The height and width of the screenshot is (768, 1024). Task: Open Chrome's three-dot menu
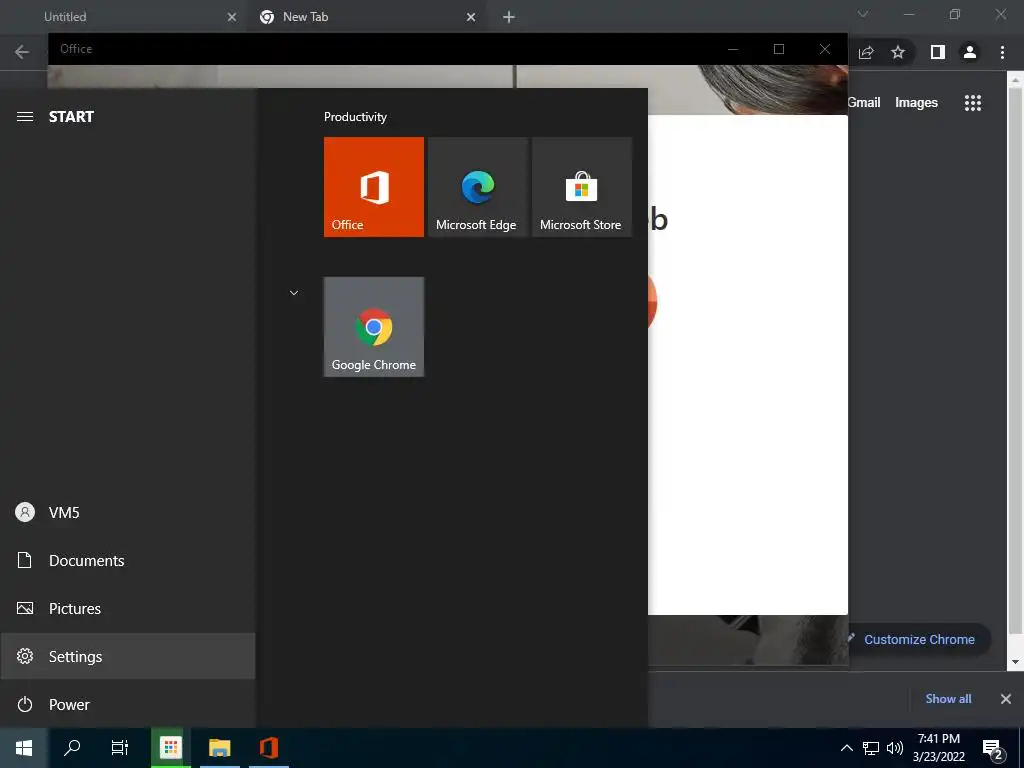[x=1002, y=52]
